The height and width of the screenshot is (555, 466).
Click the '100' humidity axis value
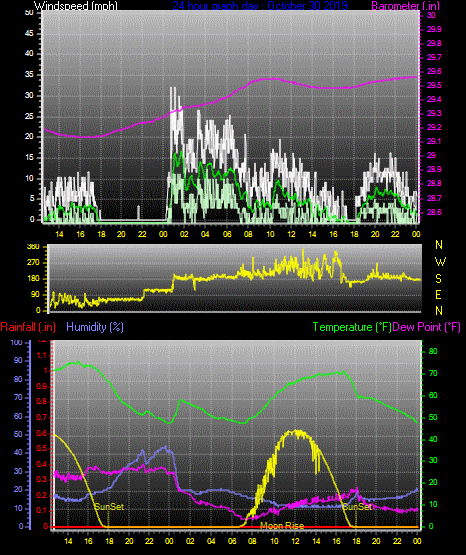[16, 343]
